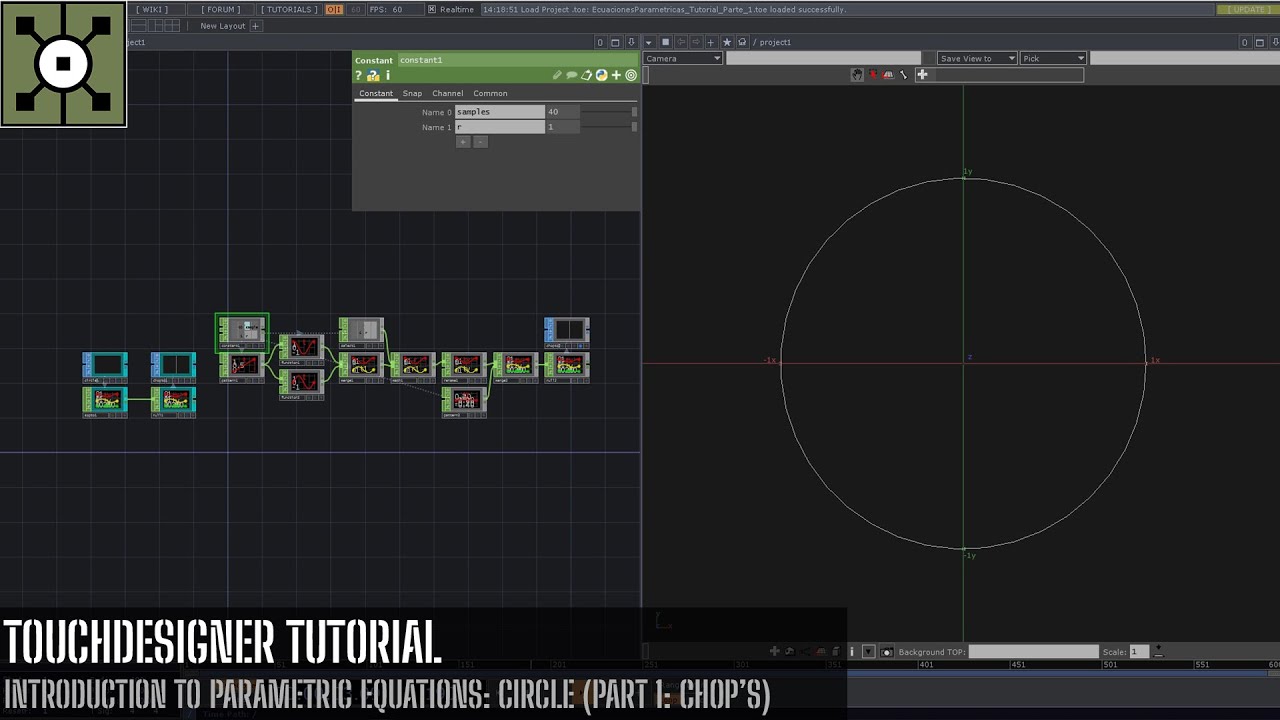Switch to the Common parameter tab

pyautogui.click(x=490, y=93)
